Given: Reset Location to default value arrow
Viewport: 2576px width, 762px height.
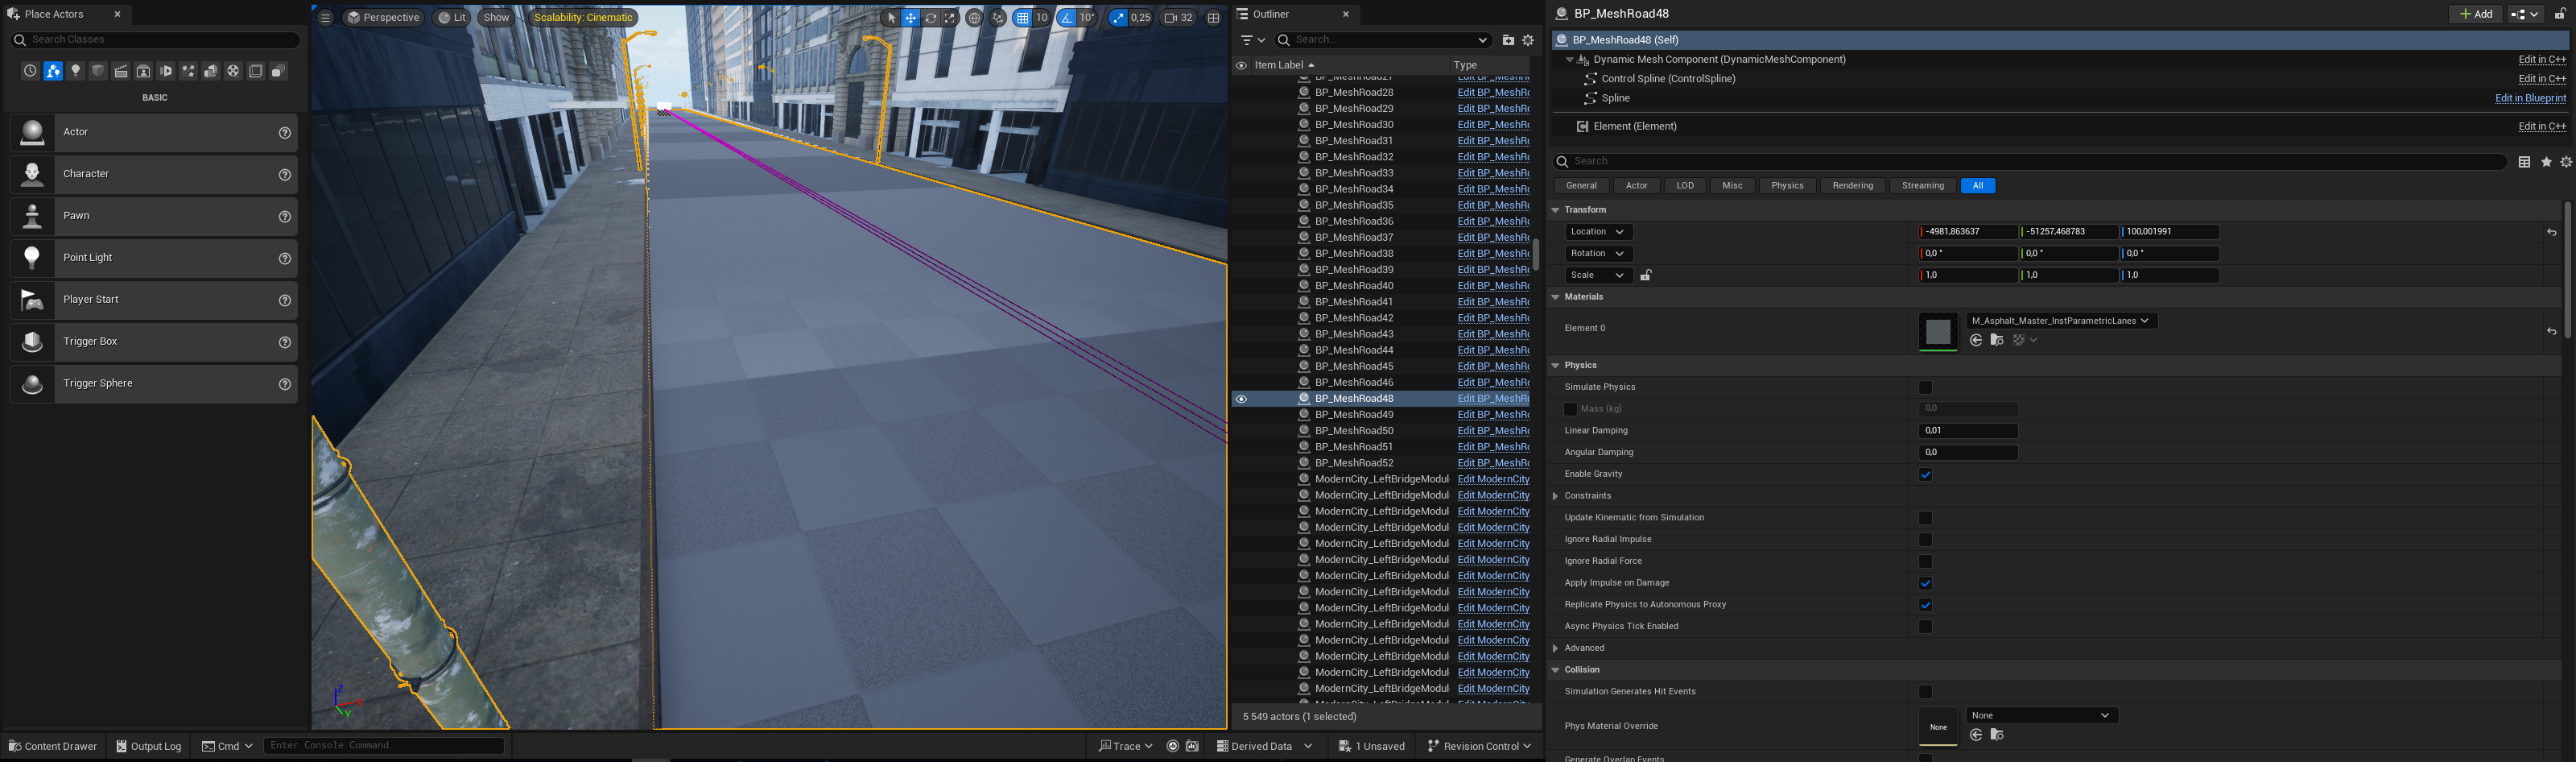Looking at the screenshot, I should tap(2551, 232).
